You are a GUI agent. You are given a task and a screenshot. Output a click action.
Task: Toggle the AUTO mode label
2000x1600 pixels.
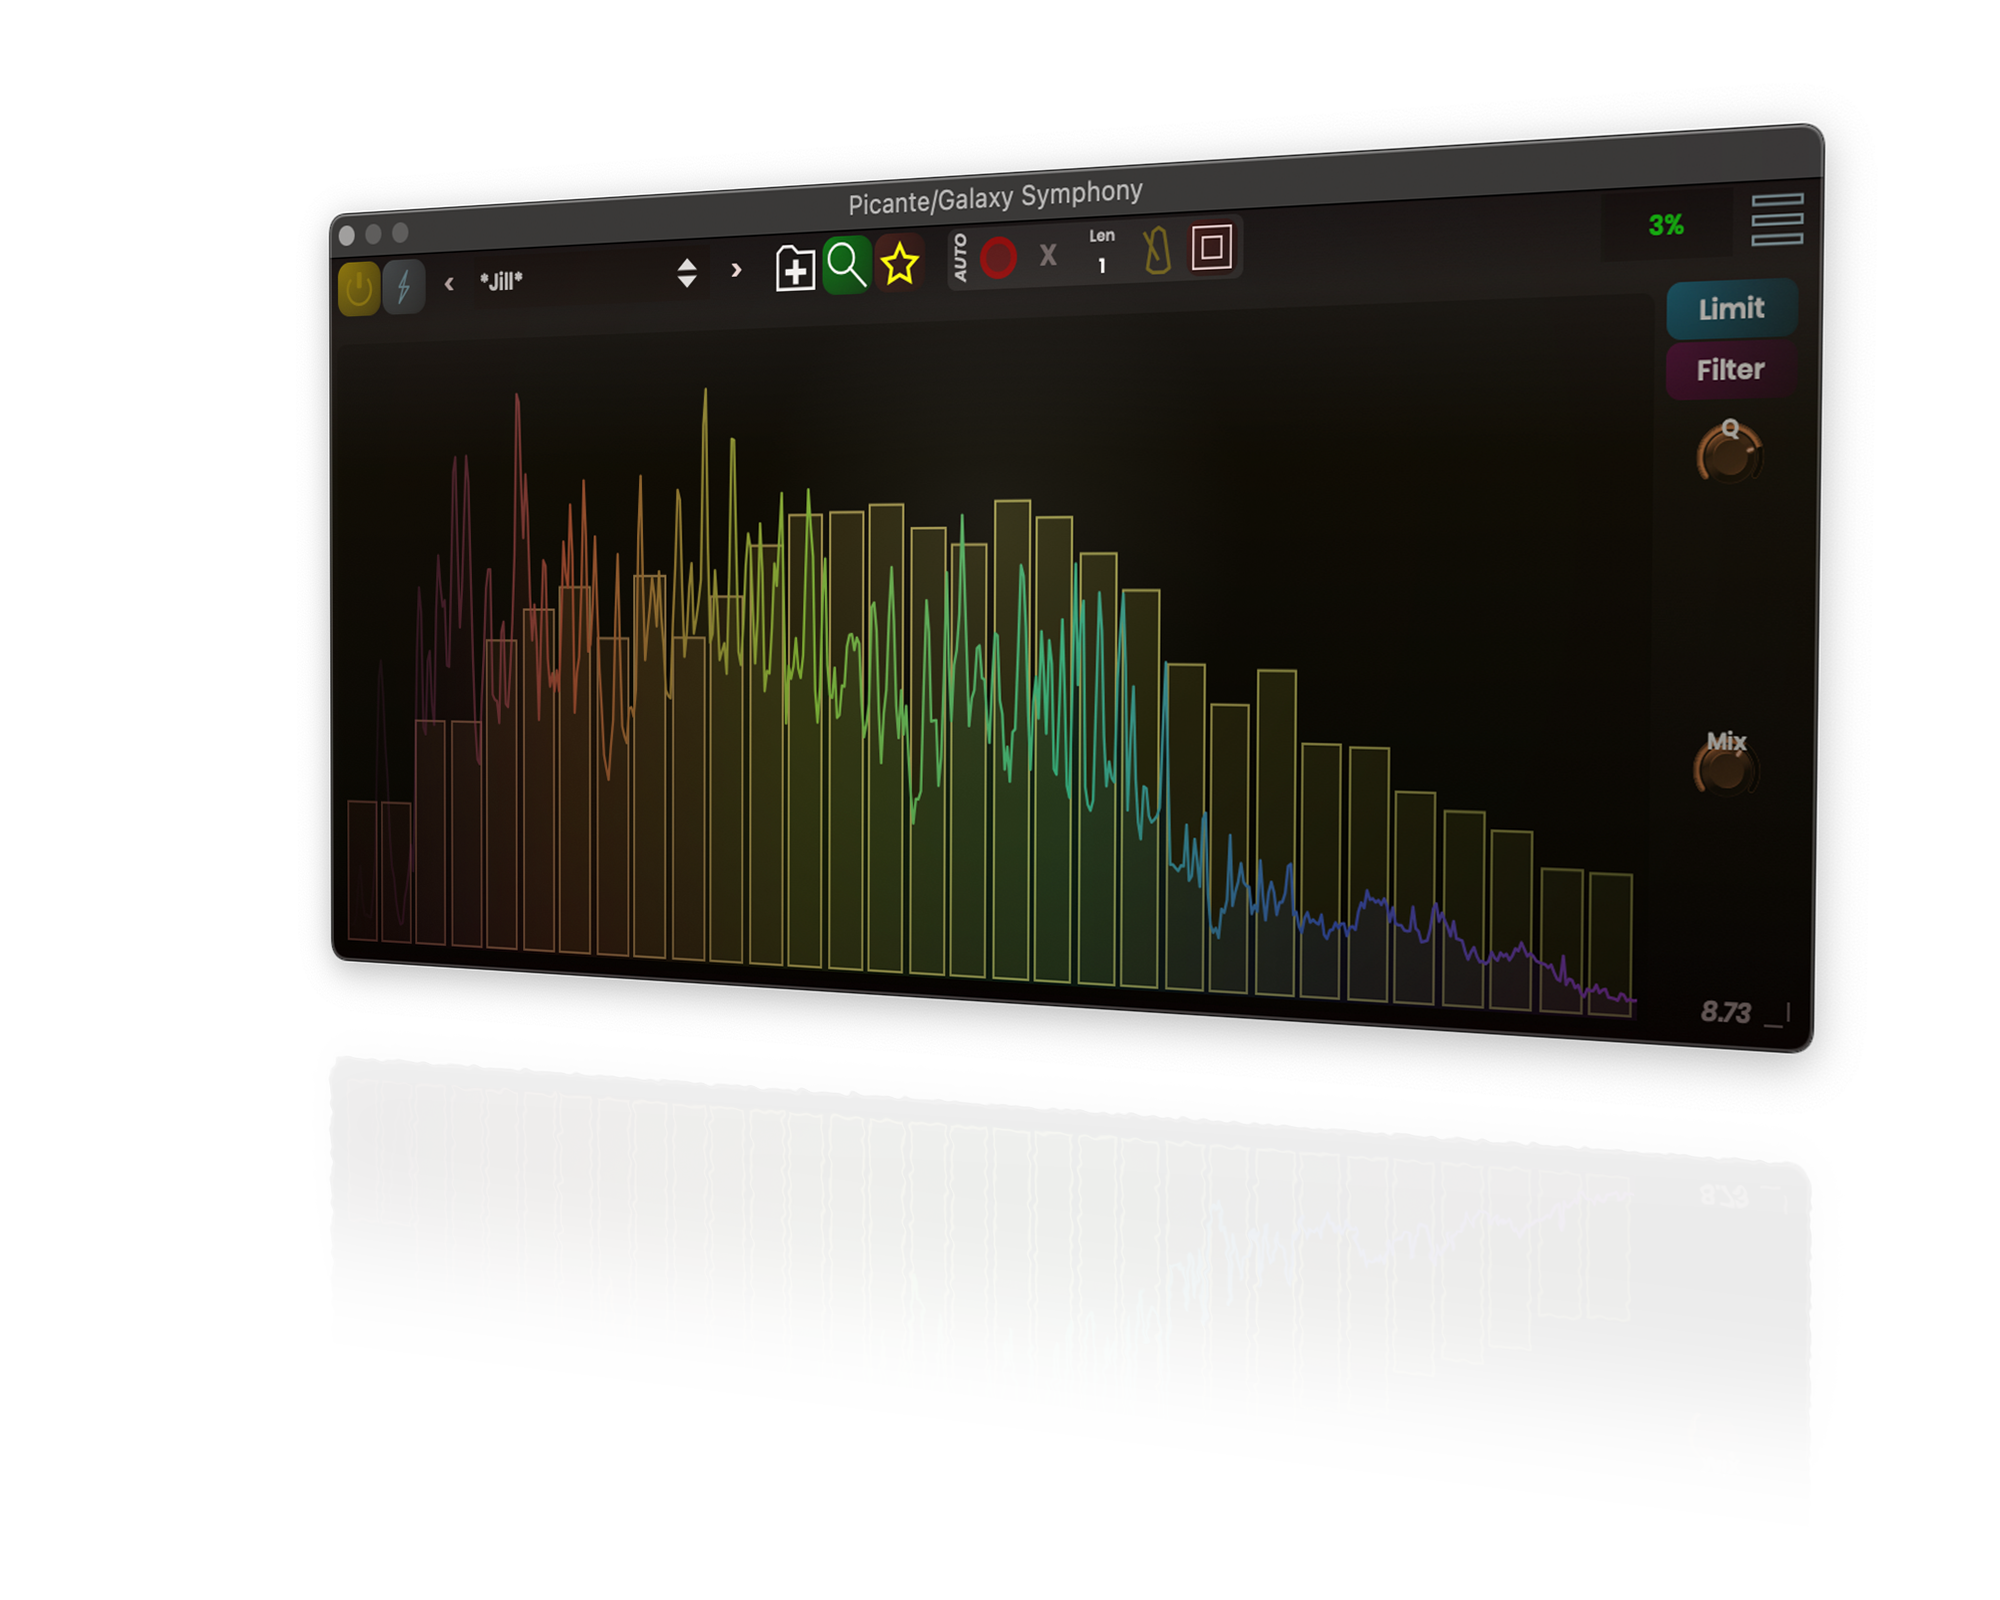[961, 258]
